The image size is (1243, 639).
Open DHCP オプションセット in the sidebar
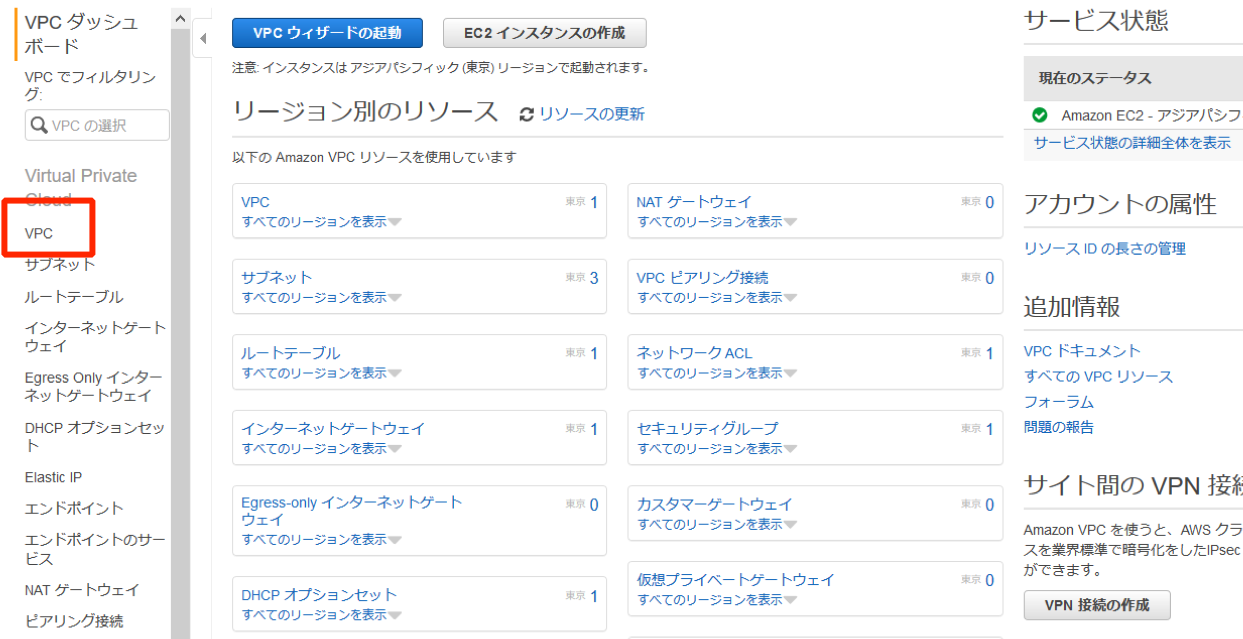(95, 437)
